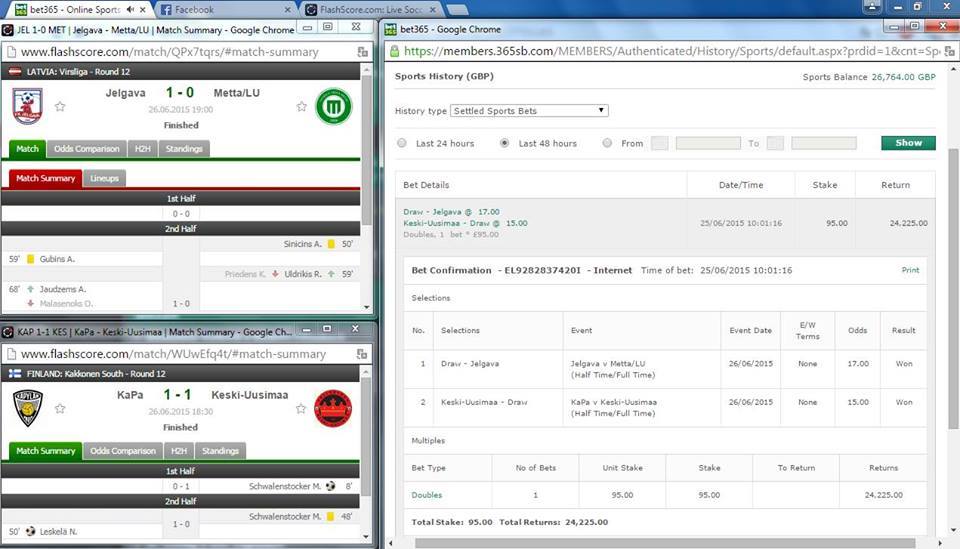
Task: Select Match Summary sub-tab in Jelgava window
Action: pos(45,178)
